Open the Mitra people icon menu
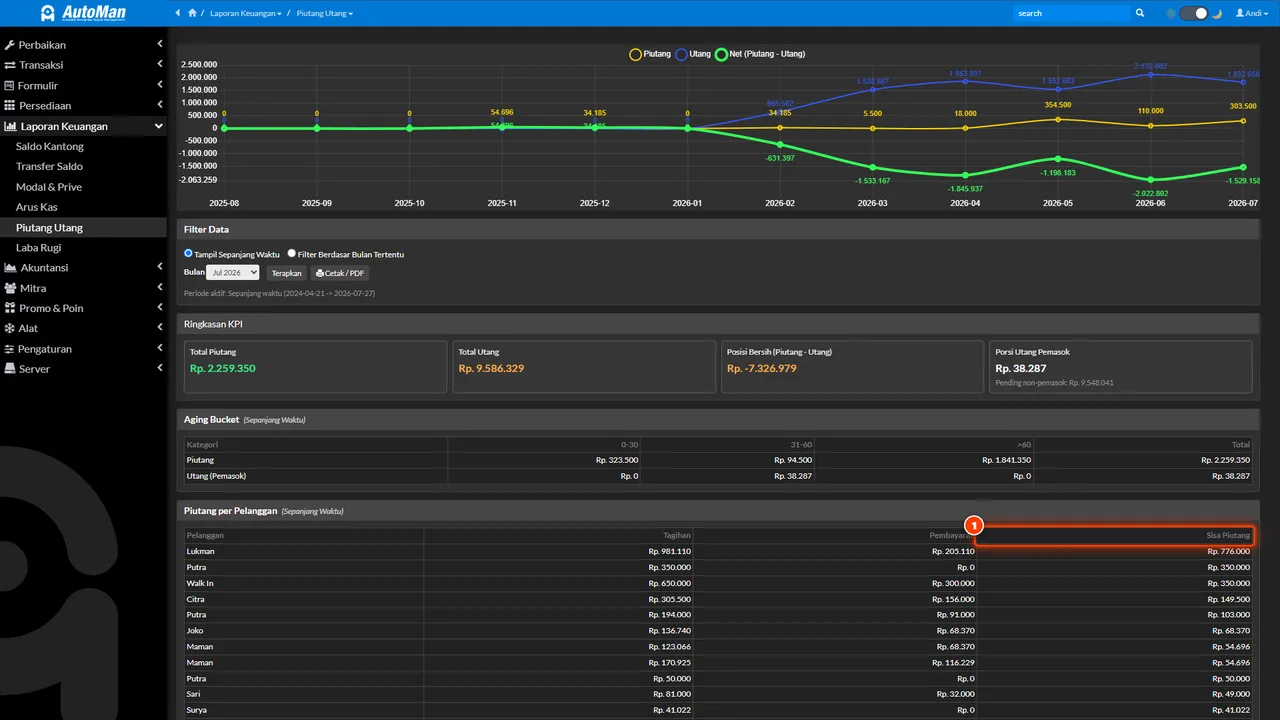 coord(83,288)
